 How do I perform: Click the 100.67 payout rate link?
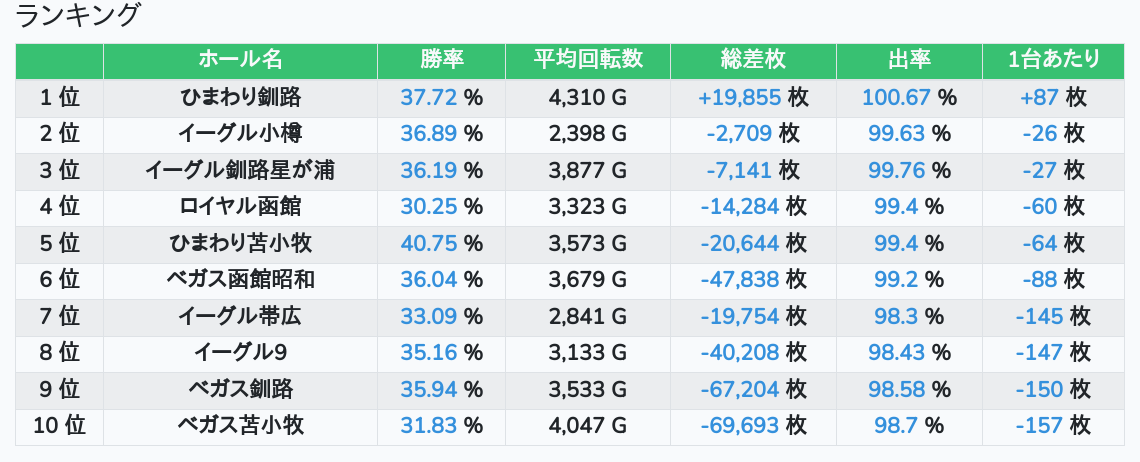pos(897,98)
